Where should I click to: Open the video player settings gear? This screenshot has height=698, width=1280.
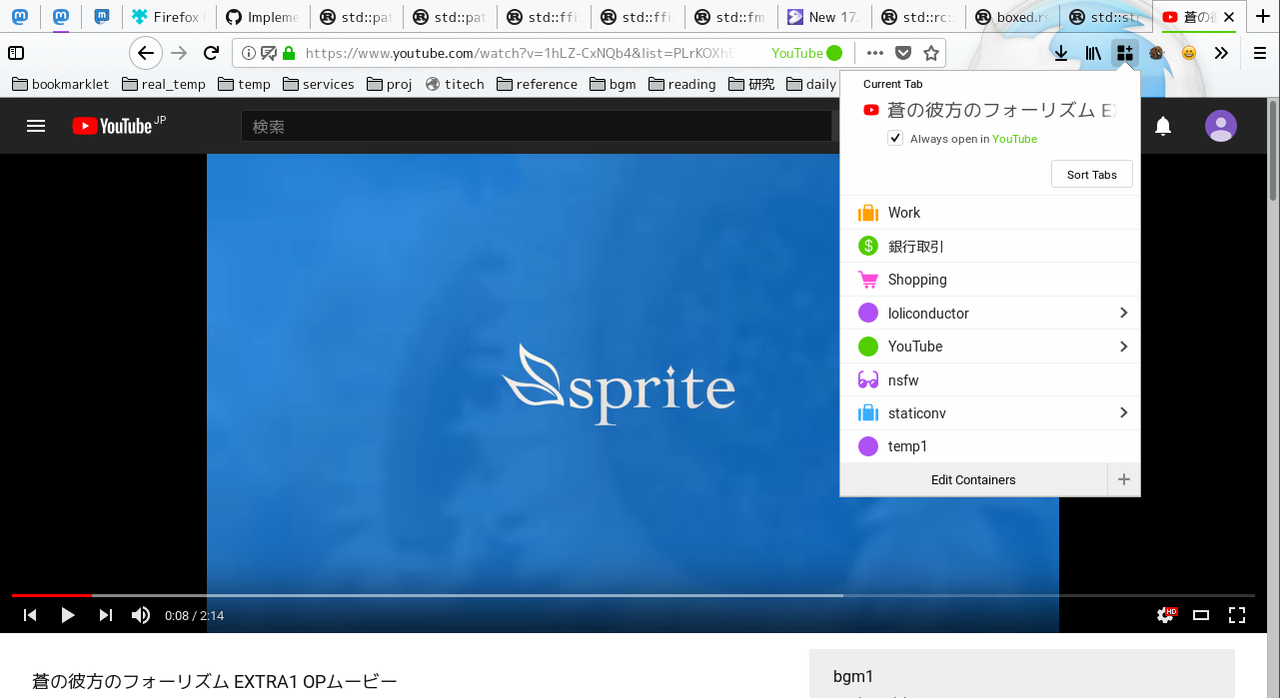[1165, 615]
